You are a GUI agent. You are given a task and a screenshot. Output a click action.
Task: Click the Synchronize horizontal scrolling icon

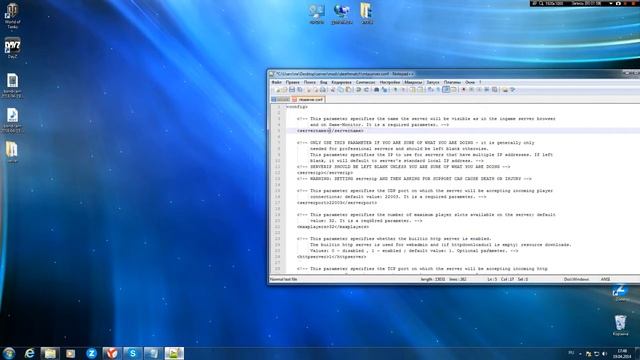point(420,89)
